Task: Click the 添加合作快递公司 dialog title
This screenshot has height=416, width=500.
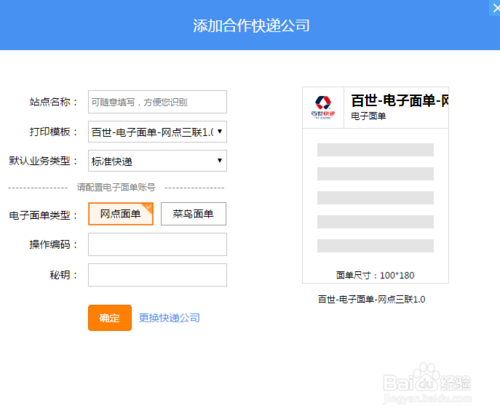Action: click(x=251, y=26)
